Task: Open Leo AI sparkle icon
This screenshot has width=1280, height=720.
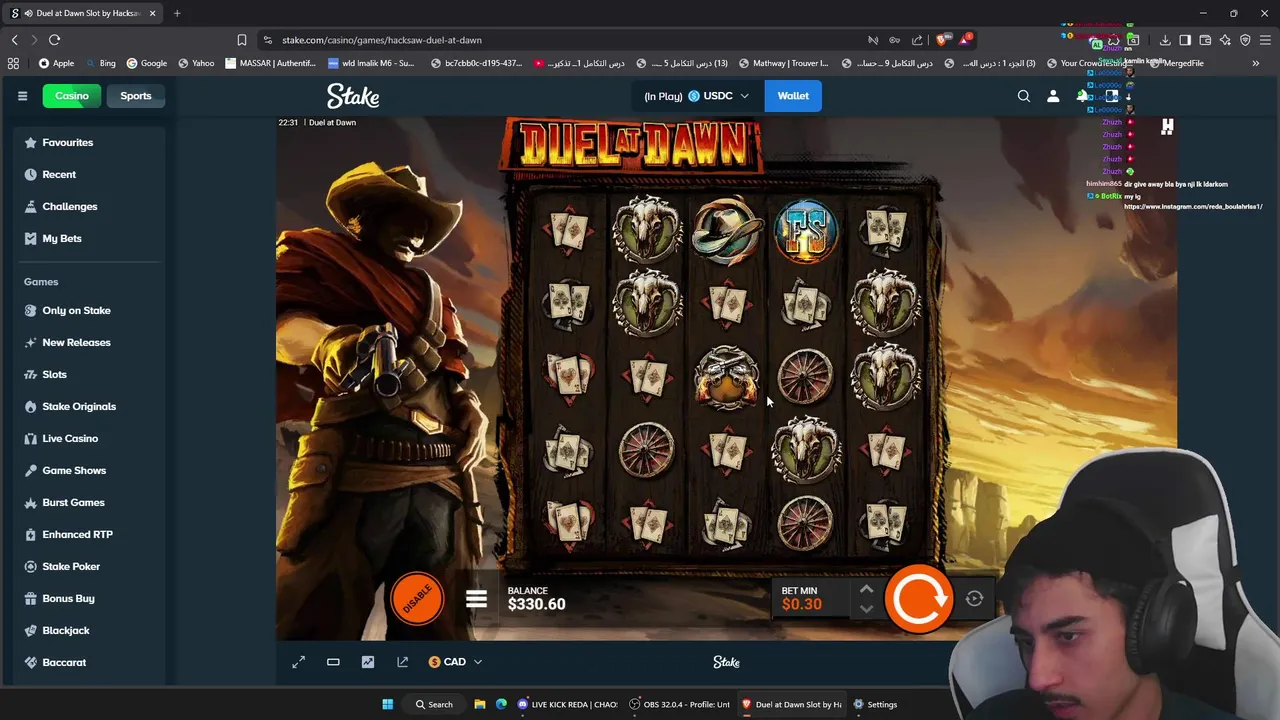Action: pyautogui.click(x=1225, y=40)
